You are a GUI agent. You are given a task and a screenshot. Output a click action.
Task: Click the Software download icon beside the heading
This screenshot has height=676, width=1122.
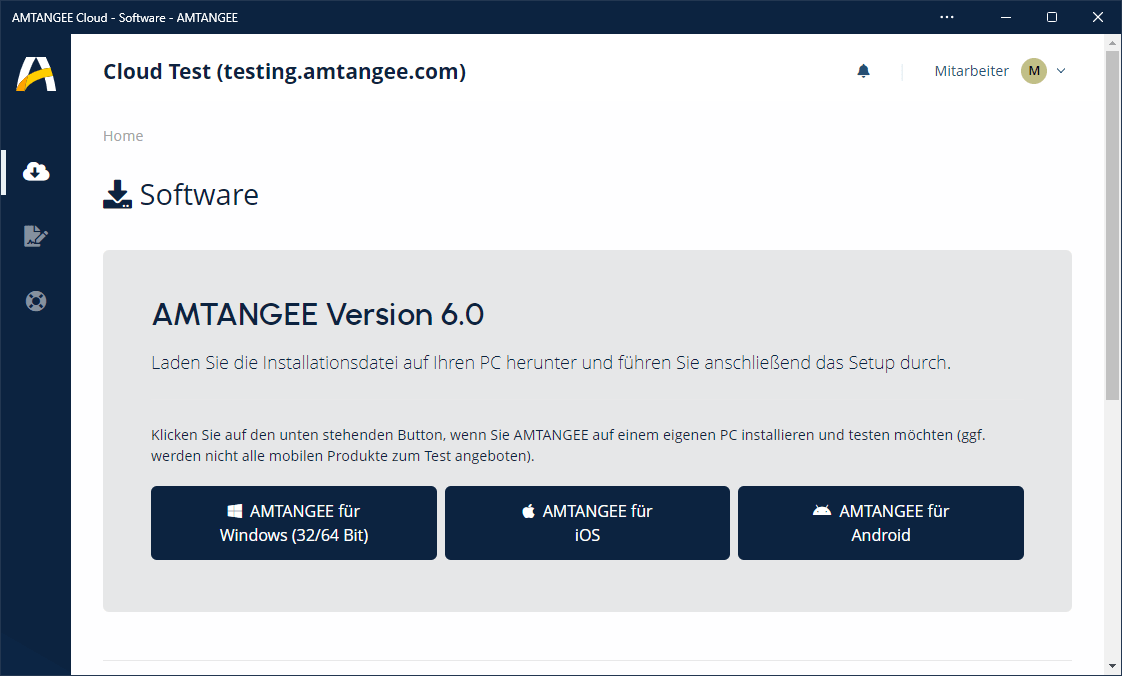click(x=117, y=195)
